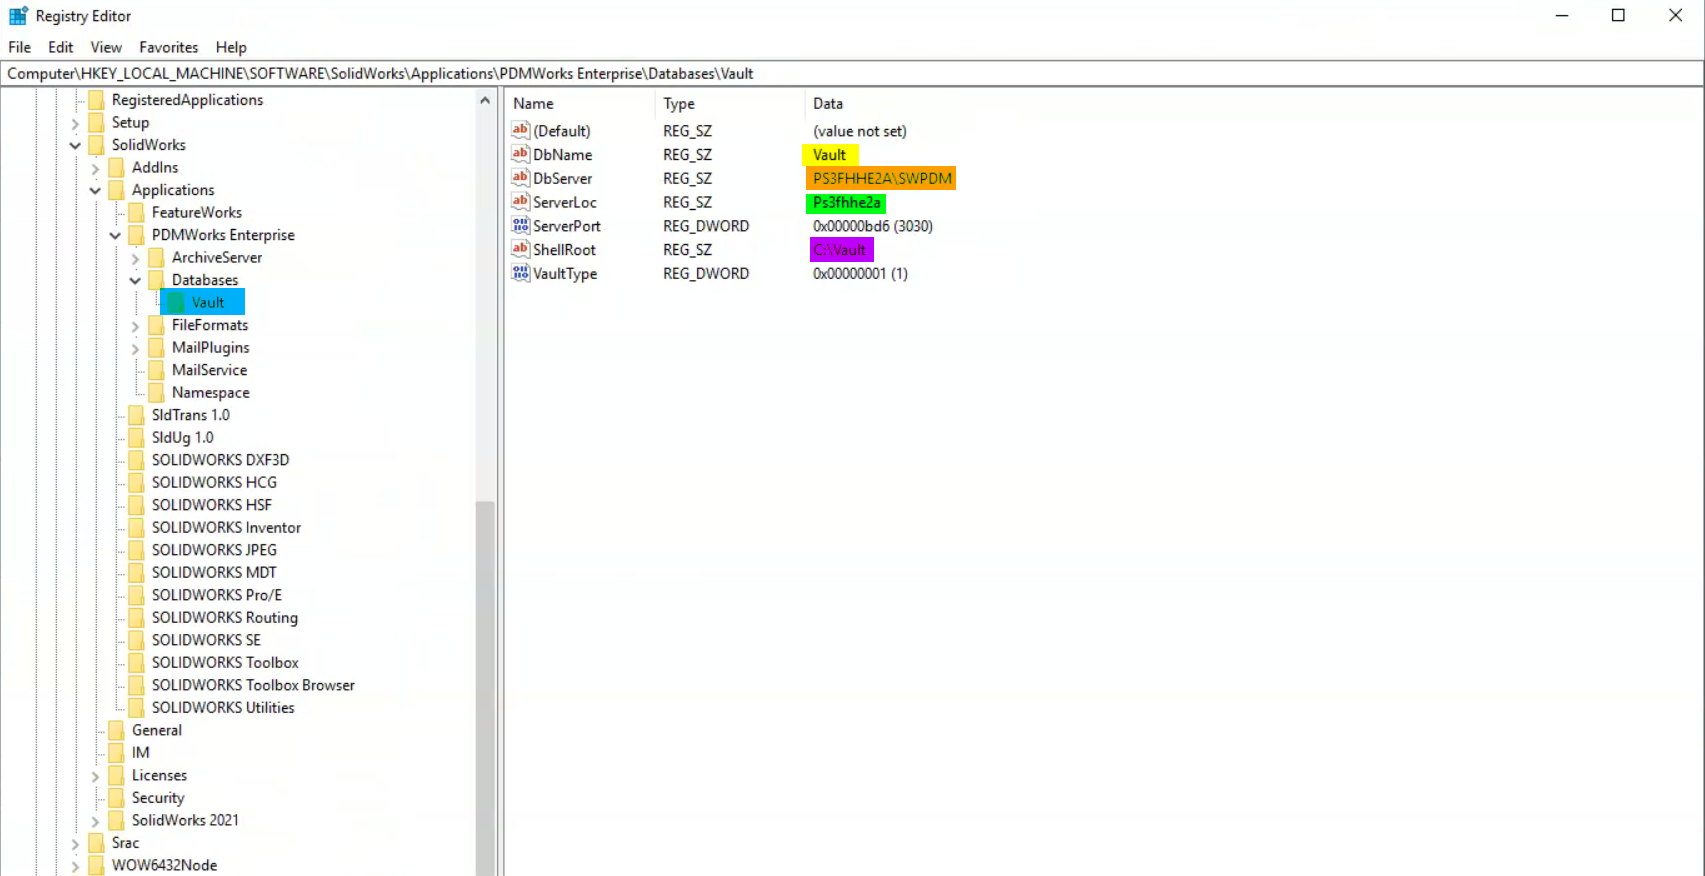Expand the Licenses key
Screen dimensions: 1705x876
(95, 776)
